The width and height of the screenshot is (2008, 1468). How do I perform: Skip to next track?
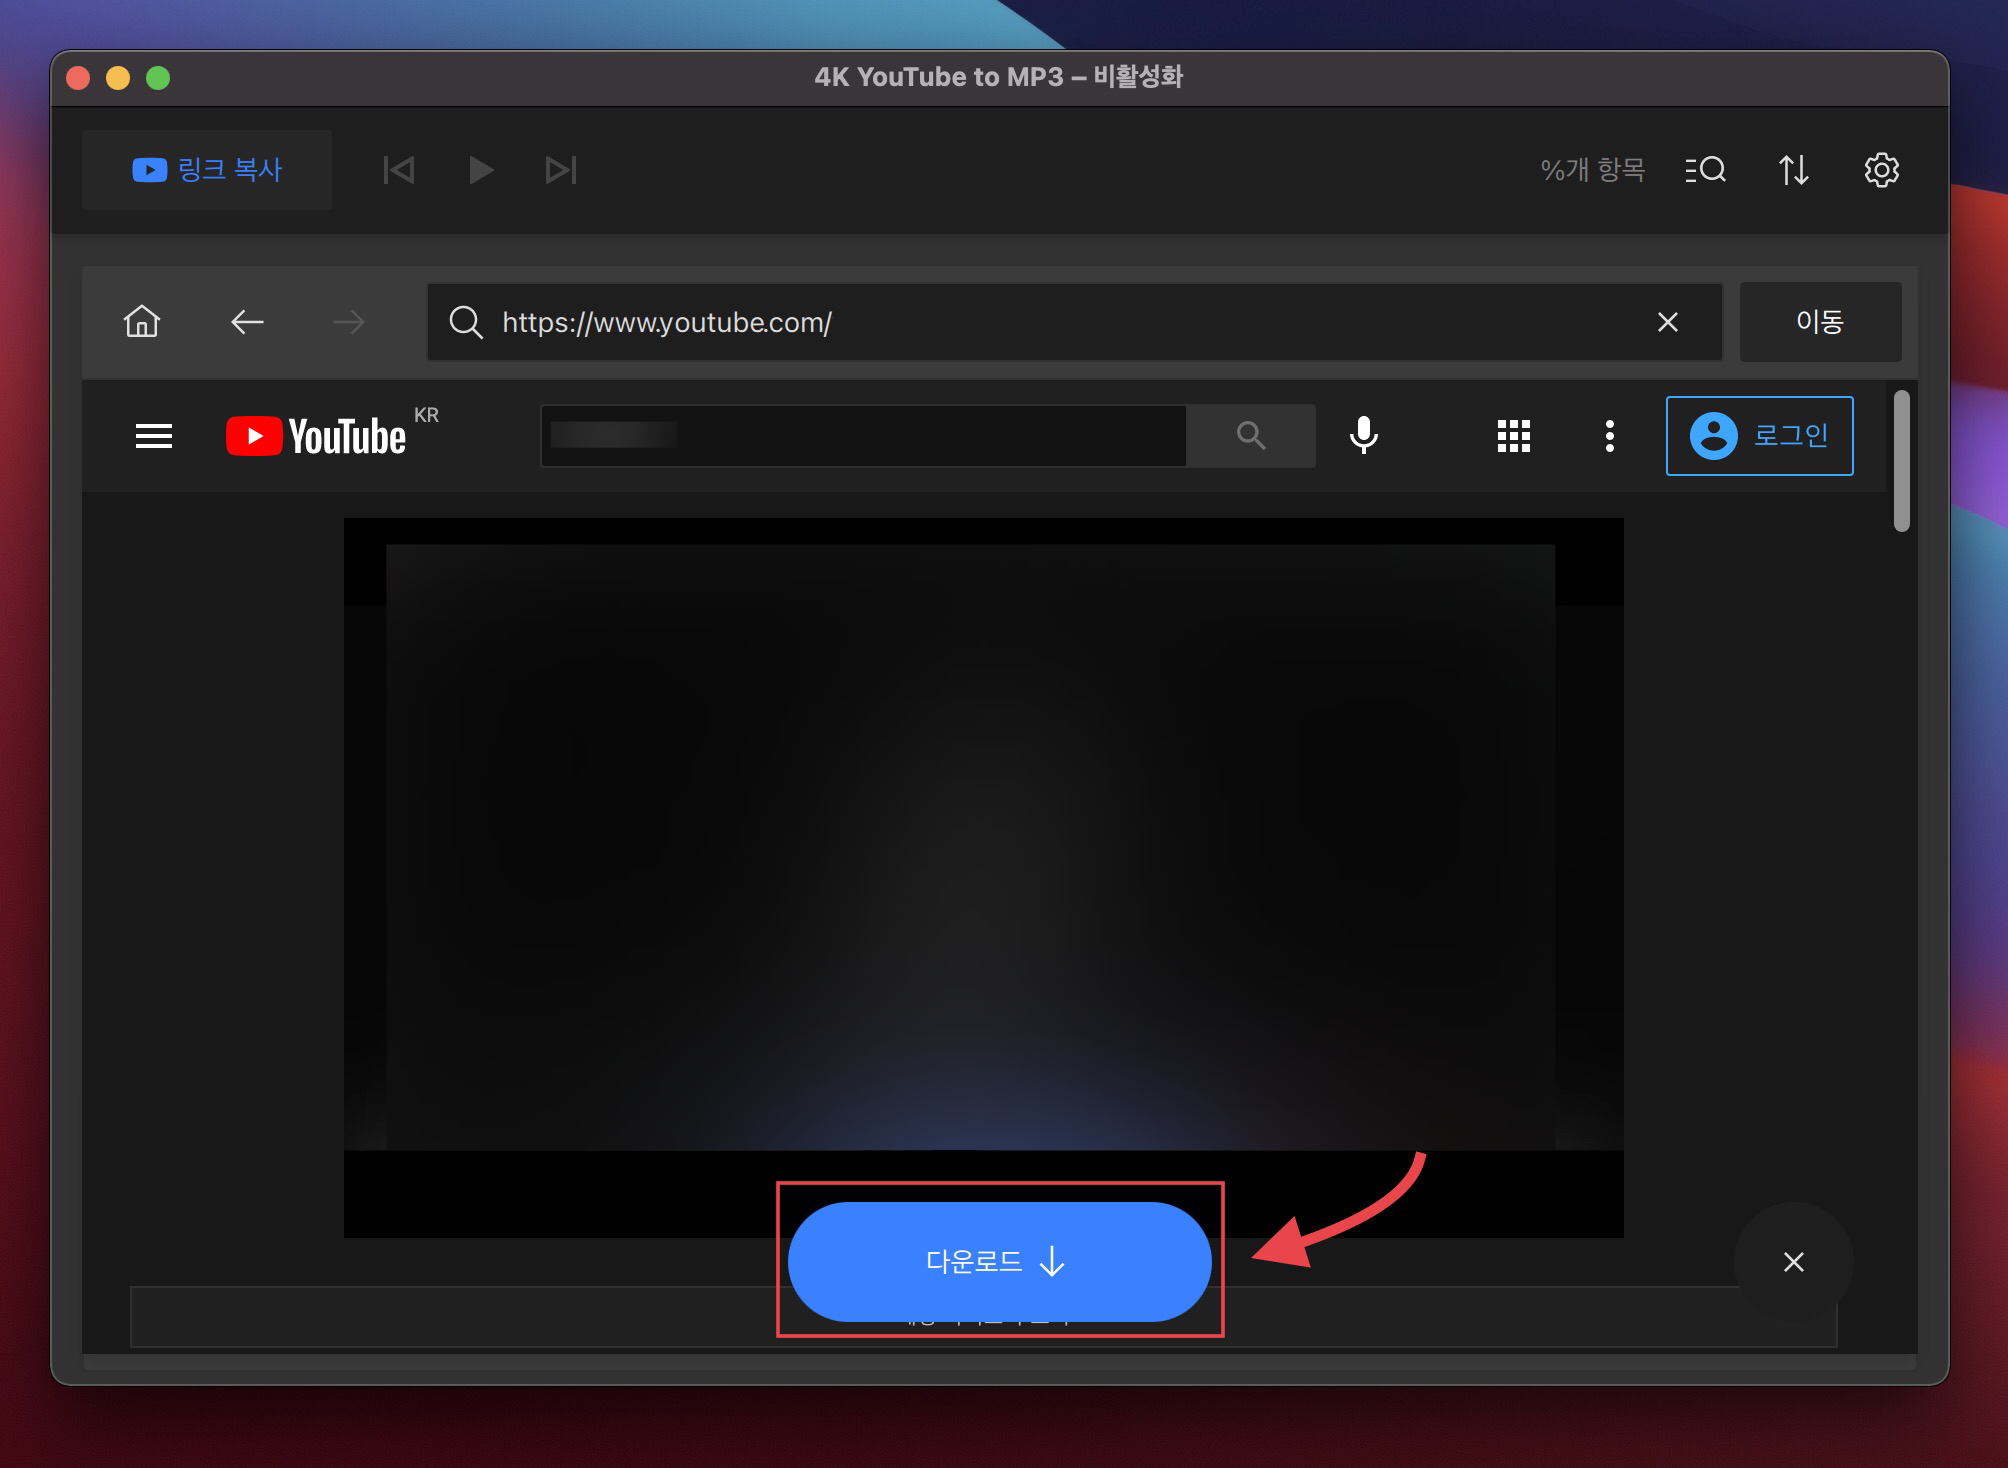pos(561,170)
